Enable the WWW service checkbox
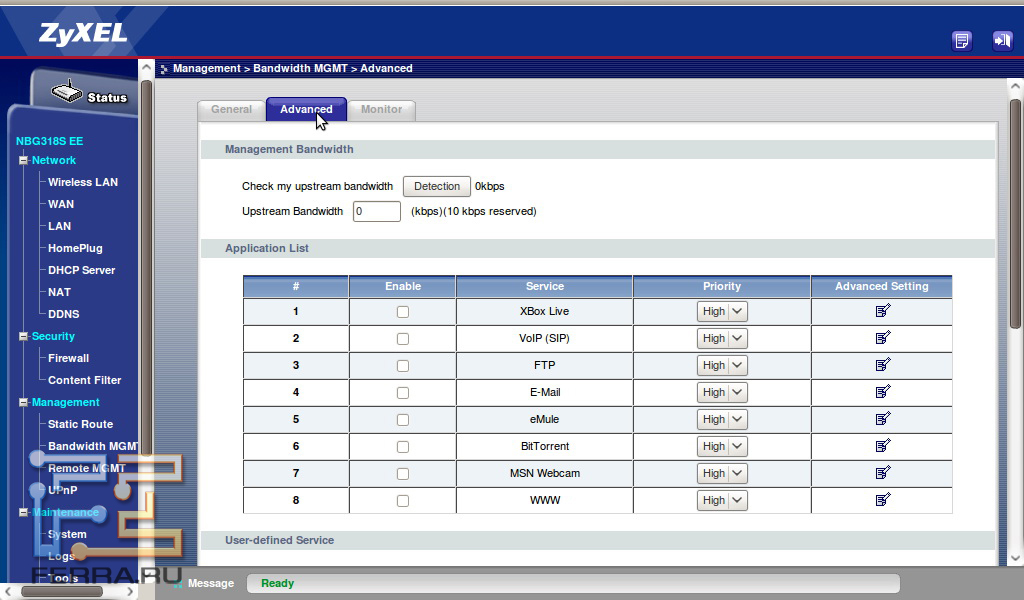 [x=403, y=501]
